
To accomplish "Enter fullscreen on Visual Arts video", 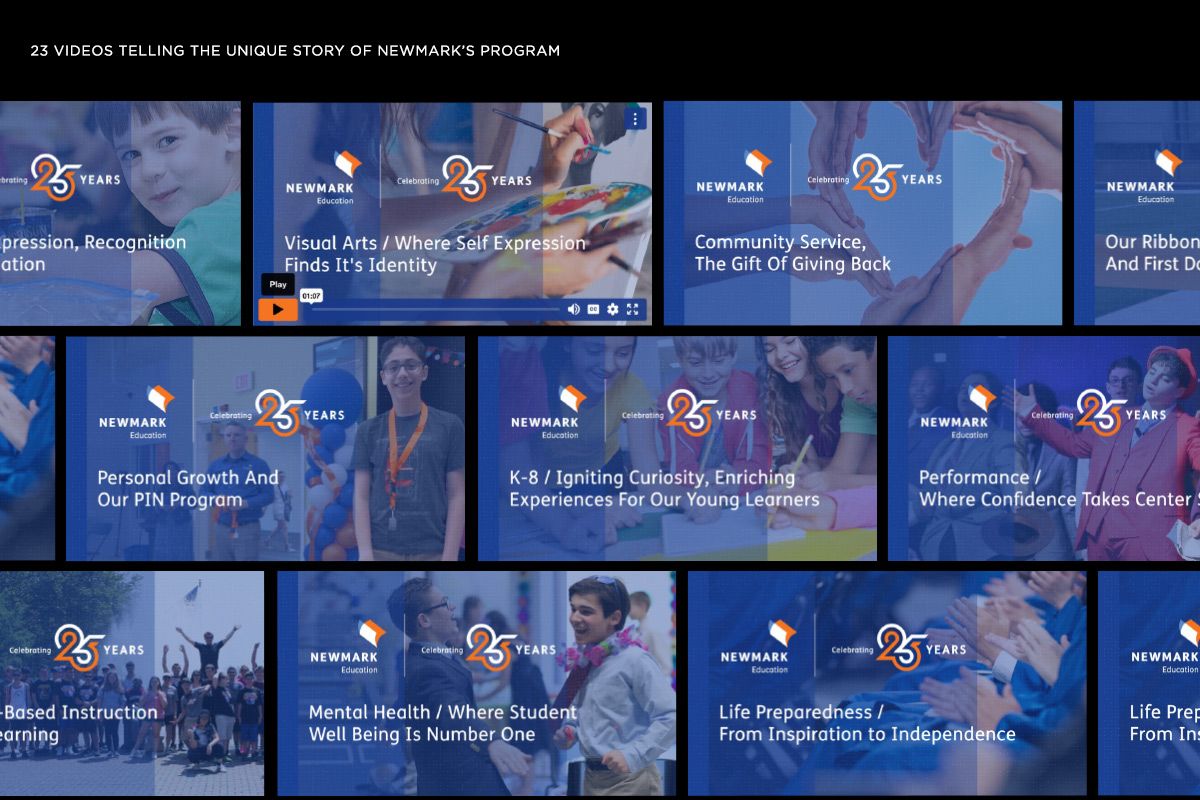I will [x=632, y=310].
